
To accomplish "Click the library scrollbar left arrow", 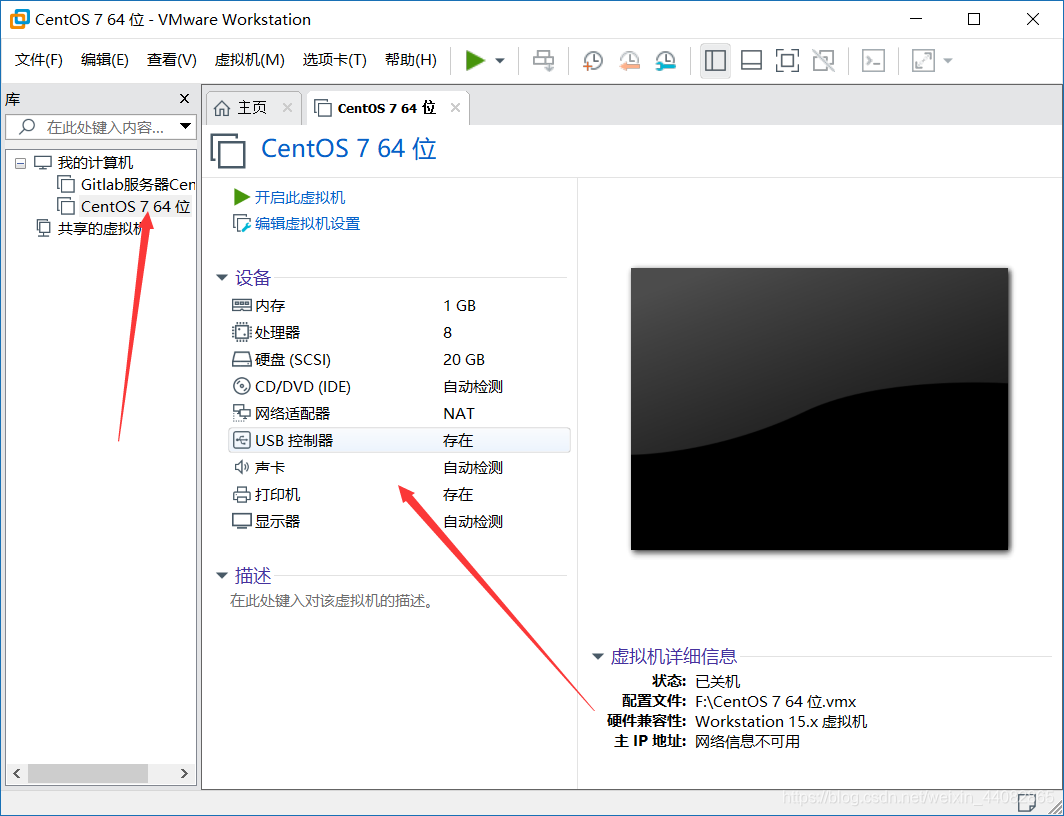I will tap(17, 773).
